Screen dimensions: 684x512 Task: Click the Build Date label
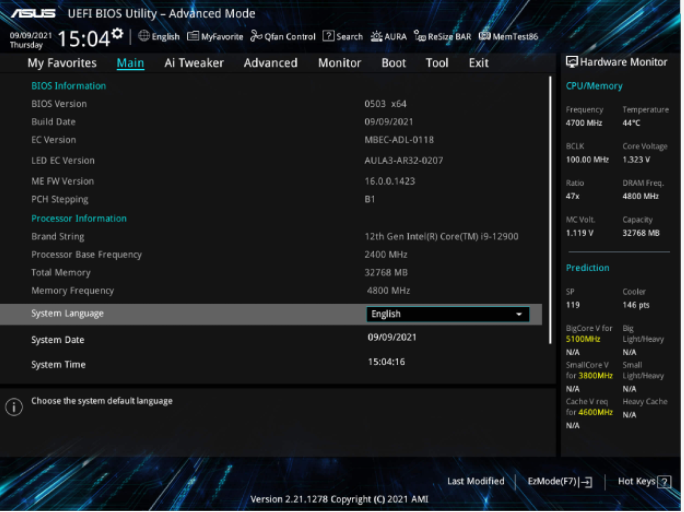53,122
